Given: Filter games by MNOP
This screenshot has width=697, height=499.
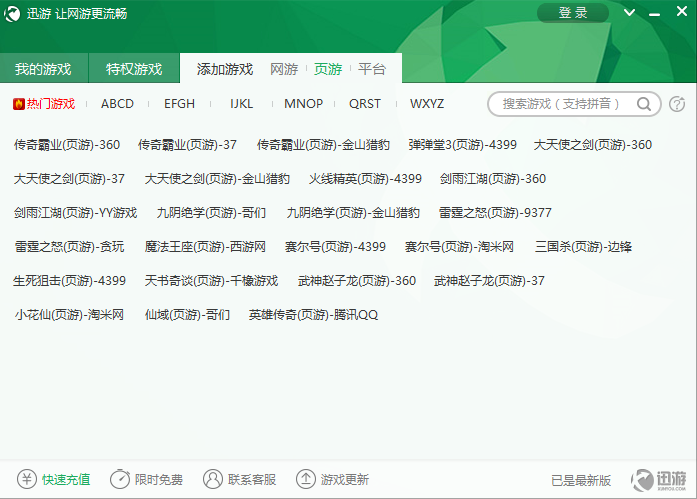Looking at the screenshot, I should coord(304,104).
